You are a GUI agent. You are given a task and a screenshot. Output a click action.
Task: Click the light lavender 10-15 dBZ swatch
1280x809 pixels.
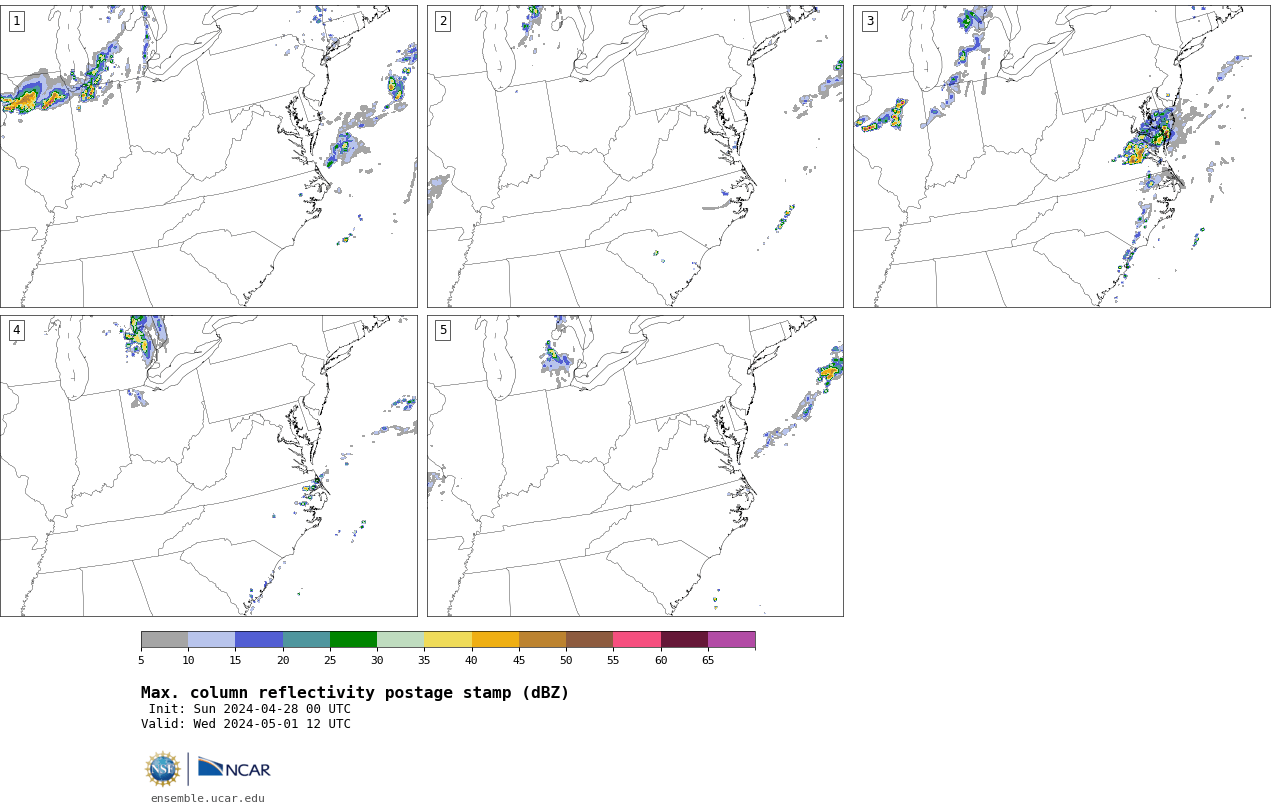(212, 640)
